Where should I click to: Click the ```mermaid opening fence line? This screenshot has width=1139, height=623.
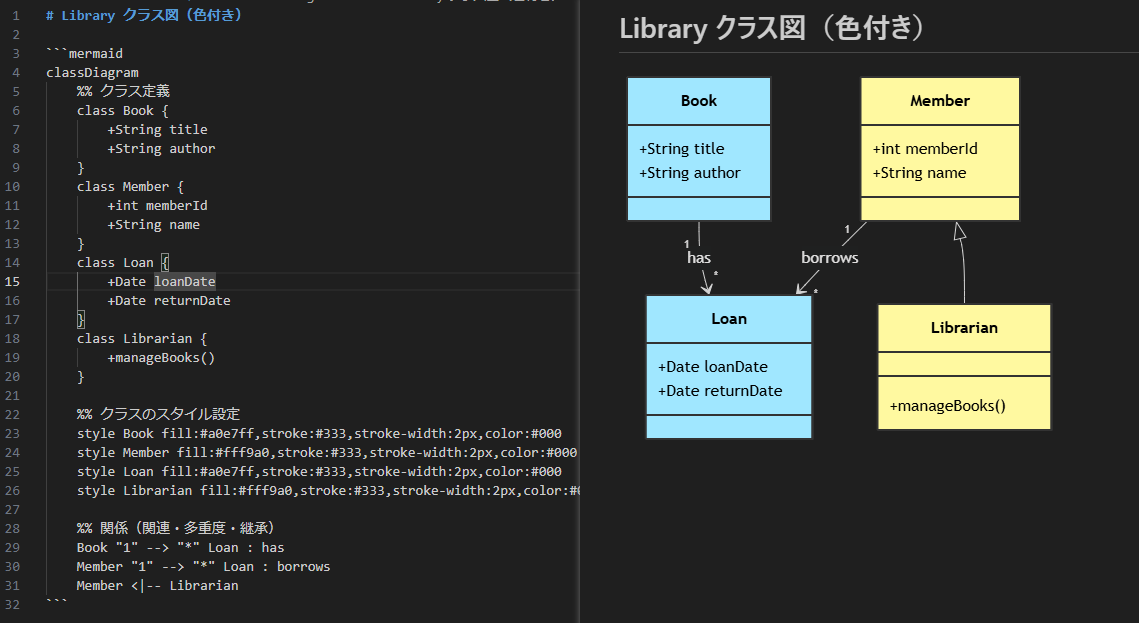(84, 54)
